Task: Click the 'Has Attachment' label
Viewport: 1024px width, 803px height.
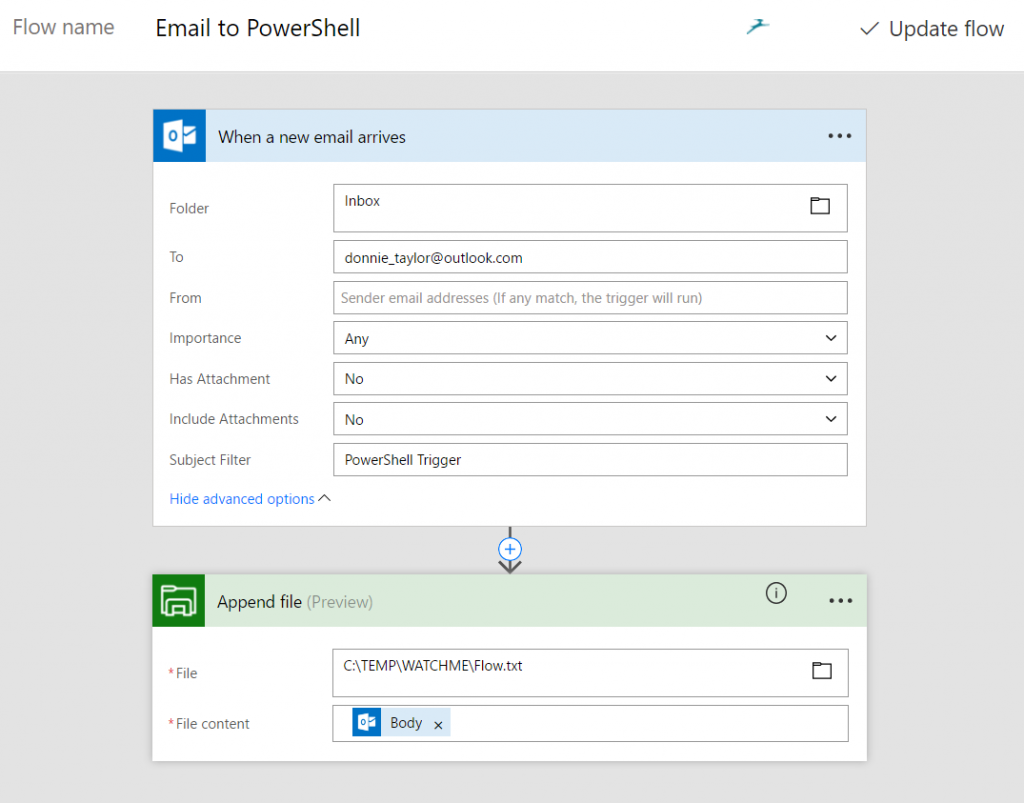Action: [x=219, y=379]
